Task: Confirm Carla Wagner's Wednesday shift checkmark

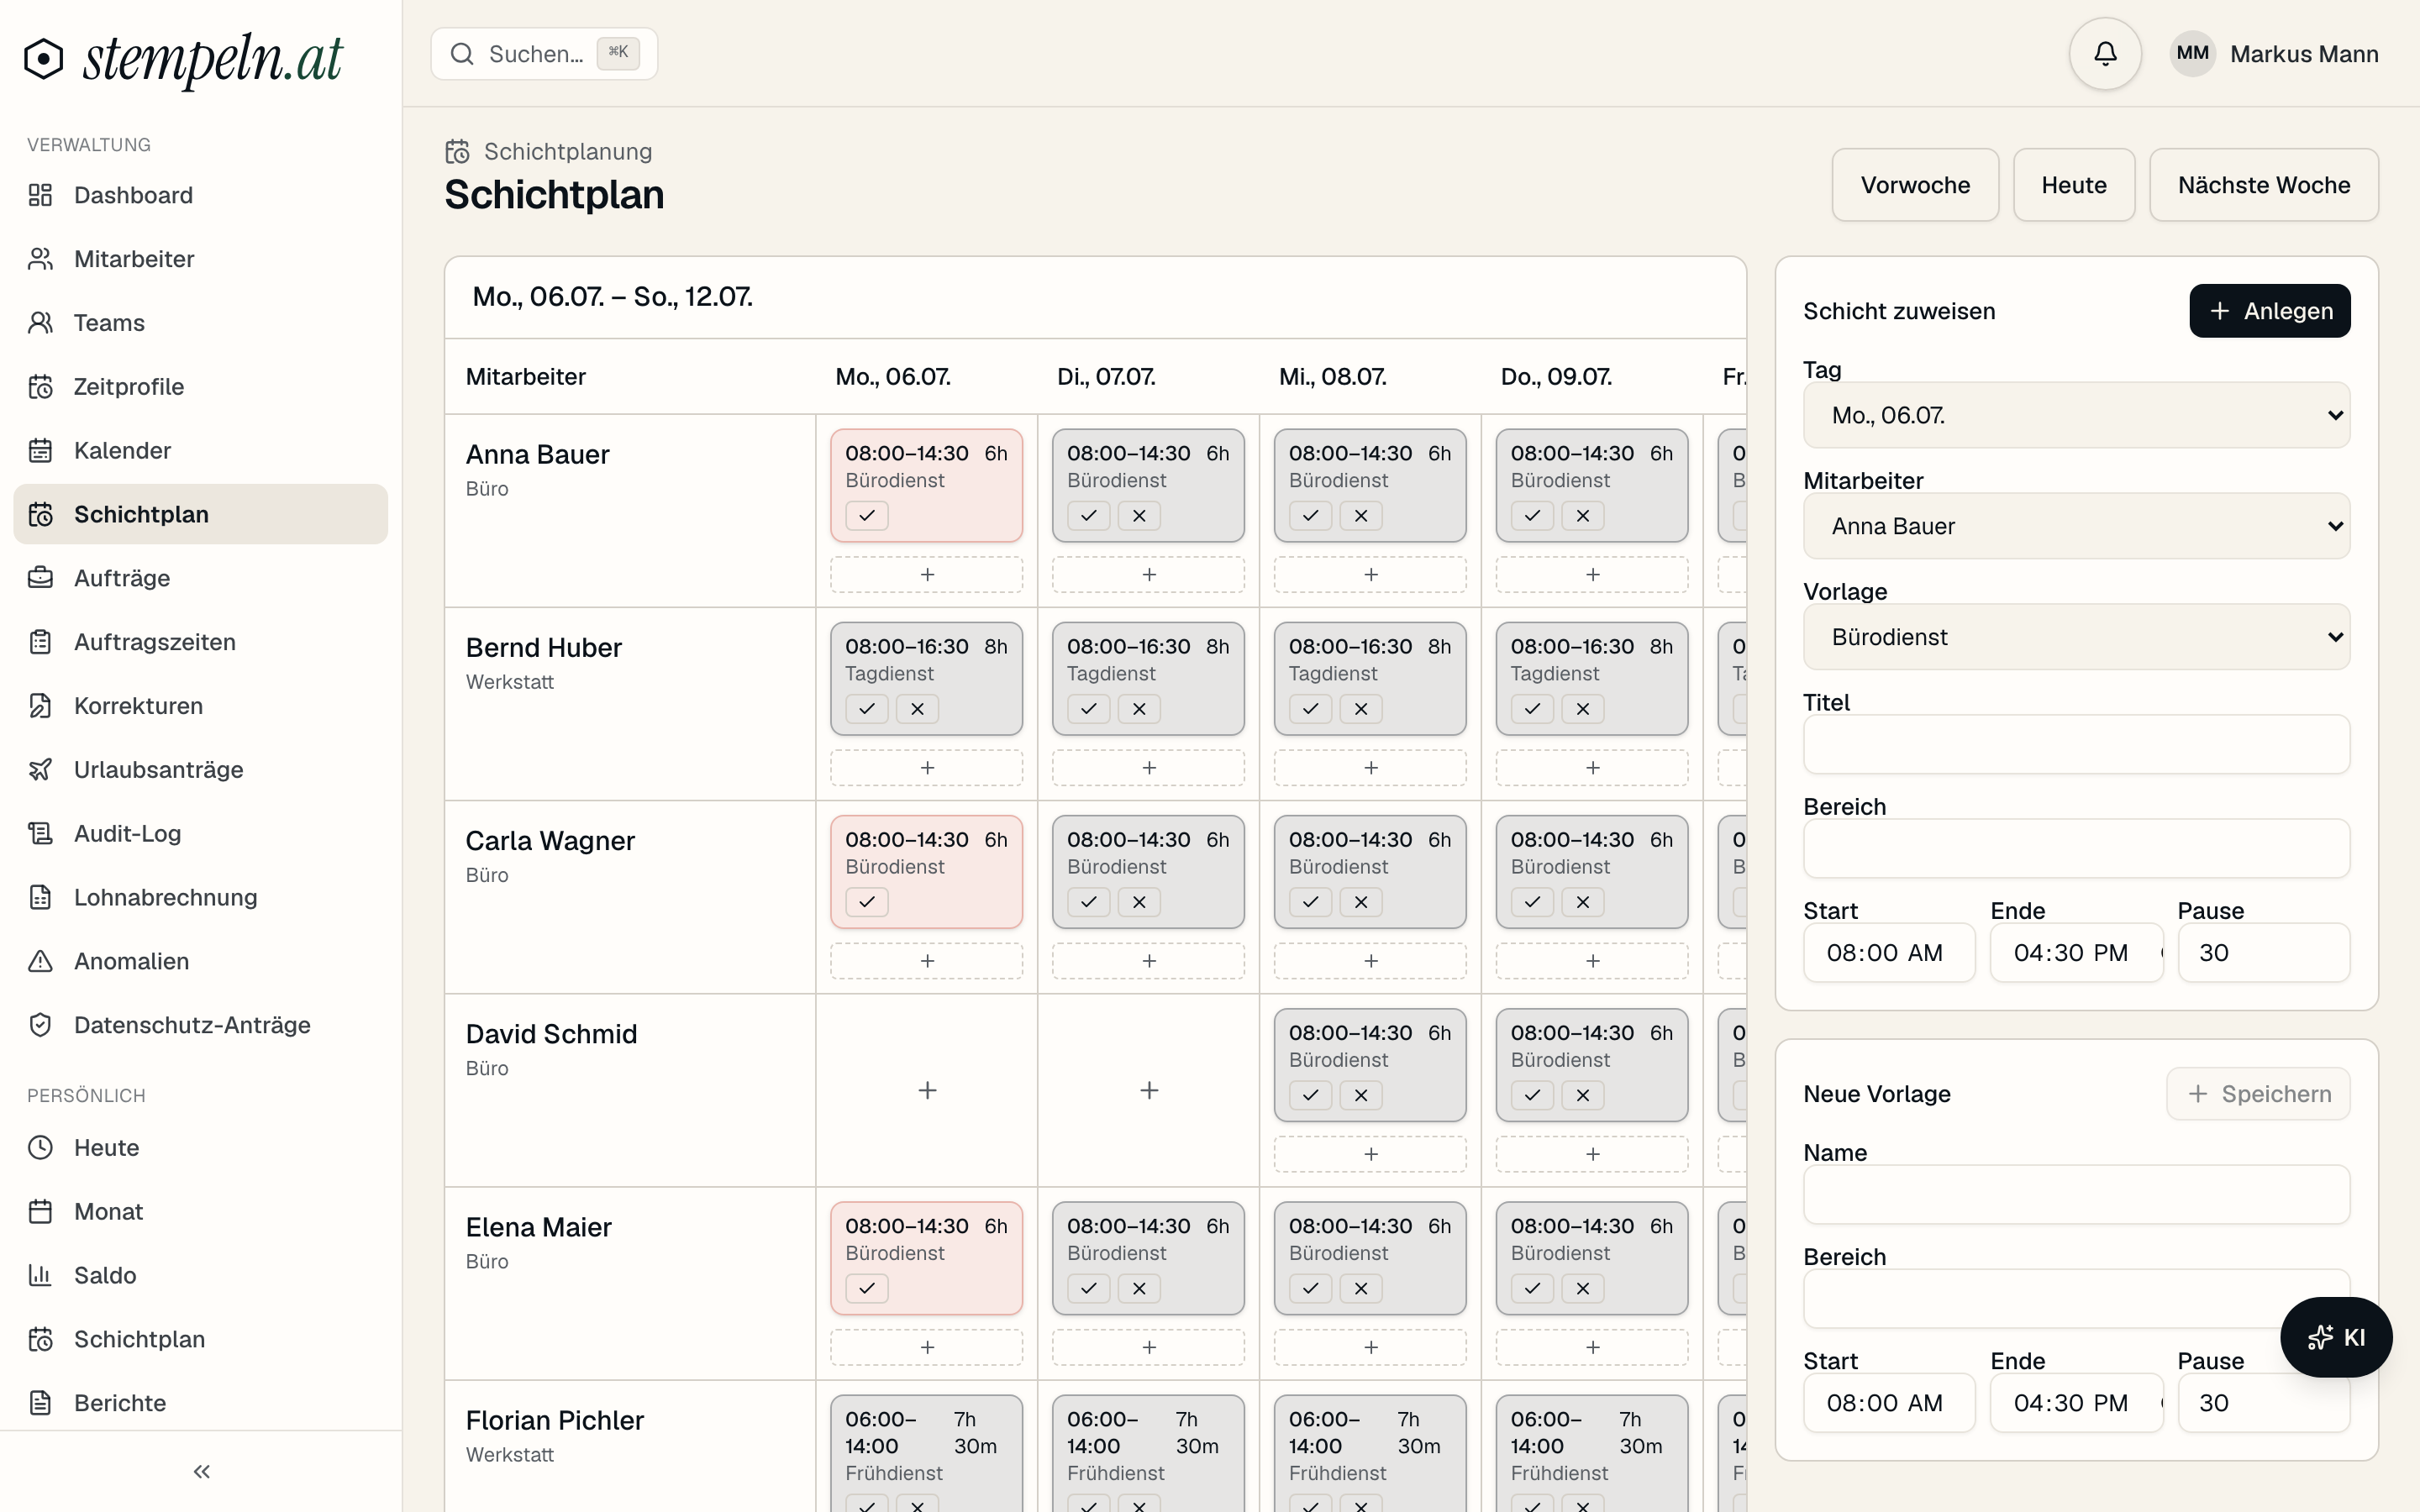Action: tap(1311, 902)
